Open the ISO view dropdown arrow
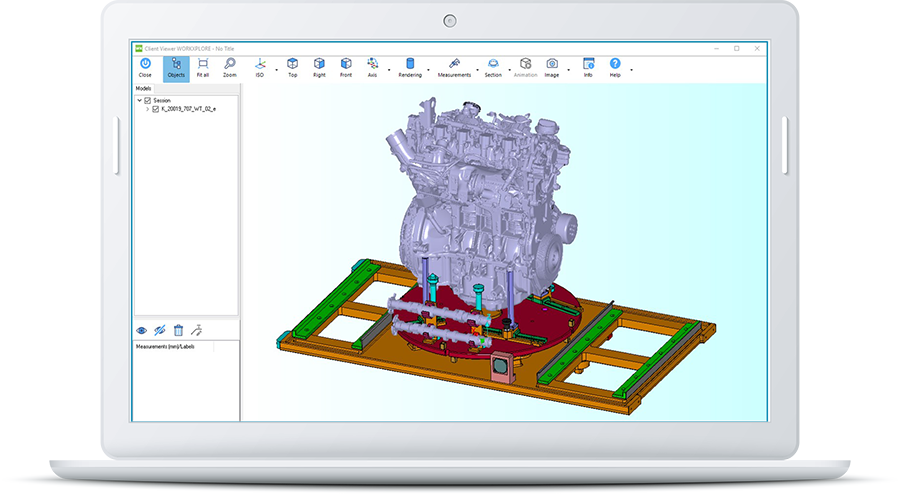Image resolution: width=900 pixels, height=494 pixels. (276, 69)
